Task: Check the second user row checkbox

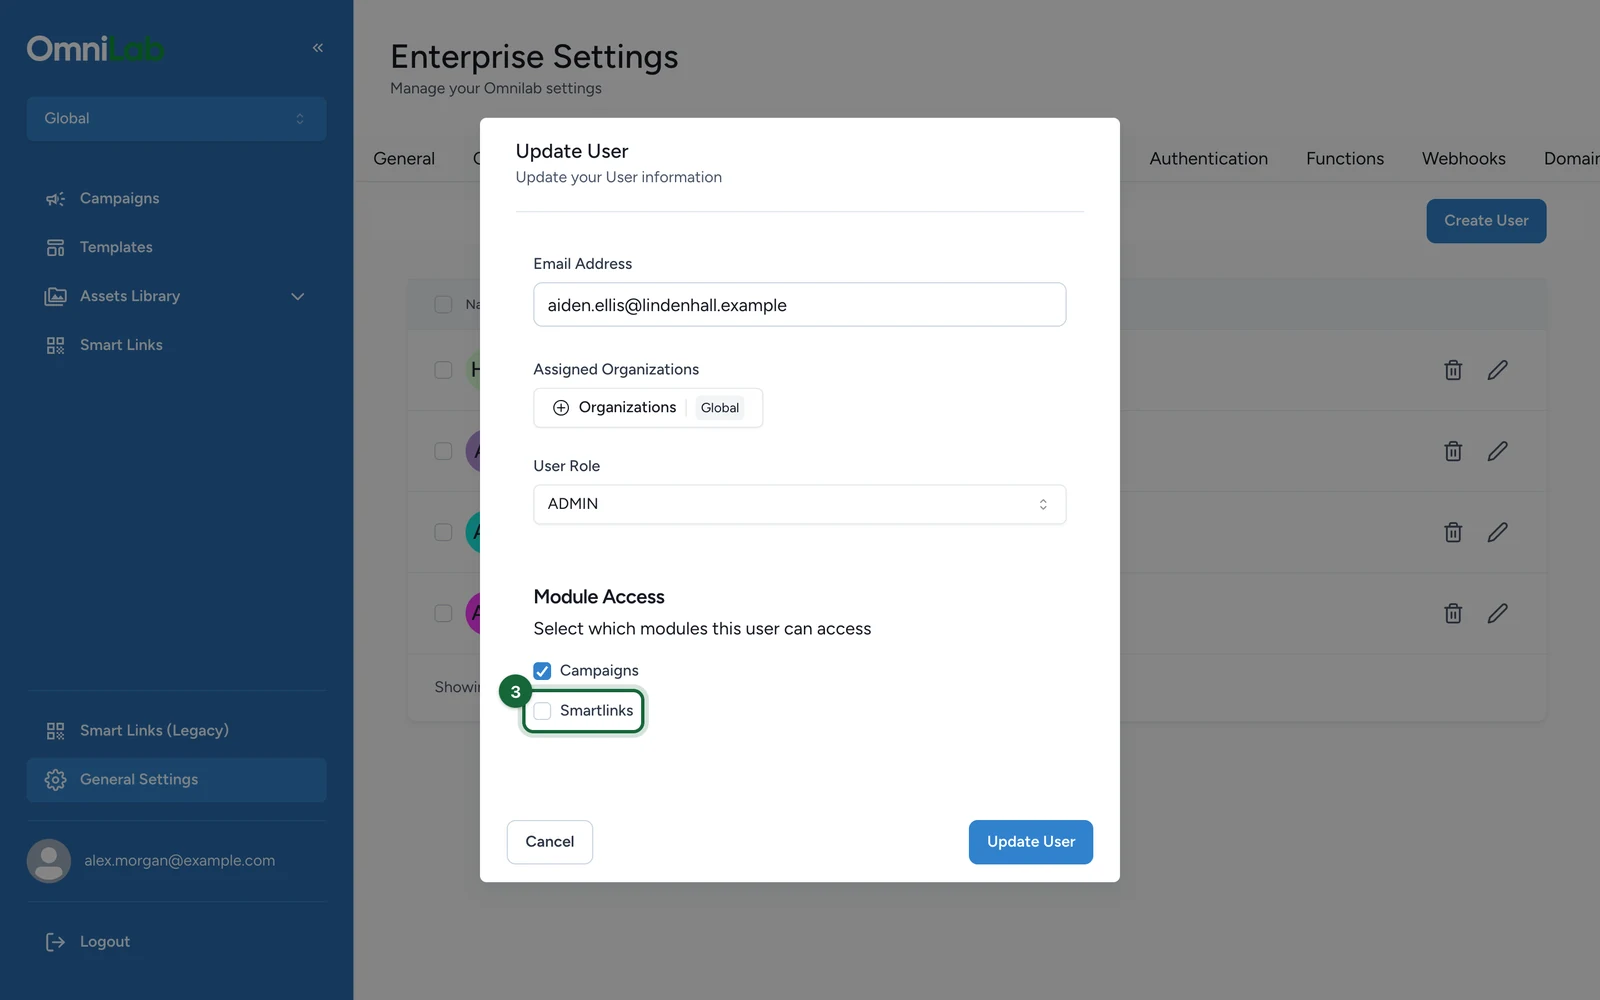Action: point(443,451)
